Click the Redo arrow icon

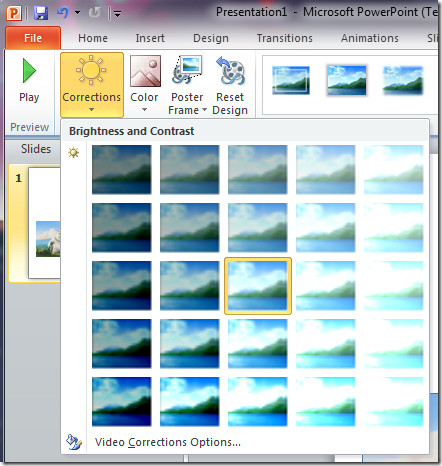(x=95, y=13)
